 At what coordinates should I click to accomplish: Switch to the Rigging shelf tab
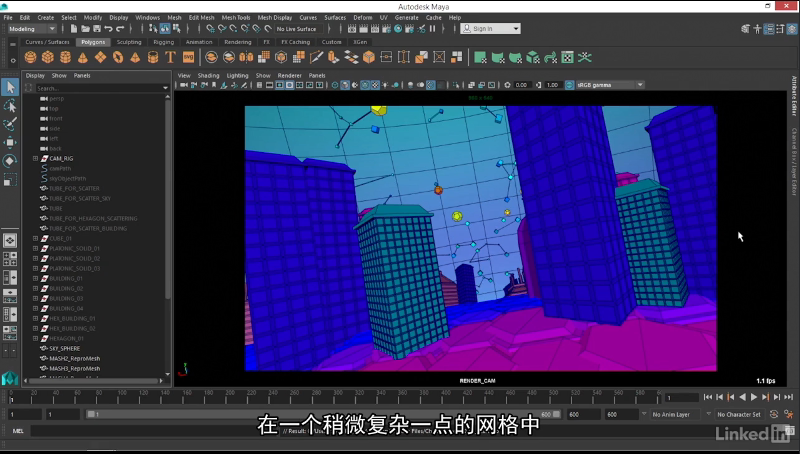[x=164, y=42]
